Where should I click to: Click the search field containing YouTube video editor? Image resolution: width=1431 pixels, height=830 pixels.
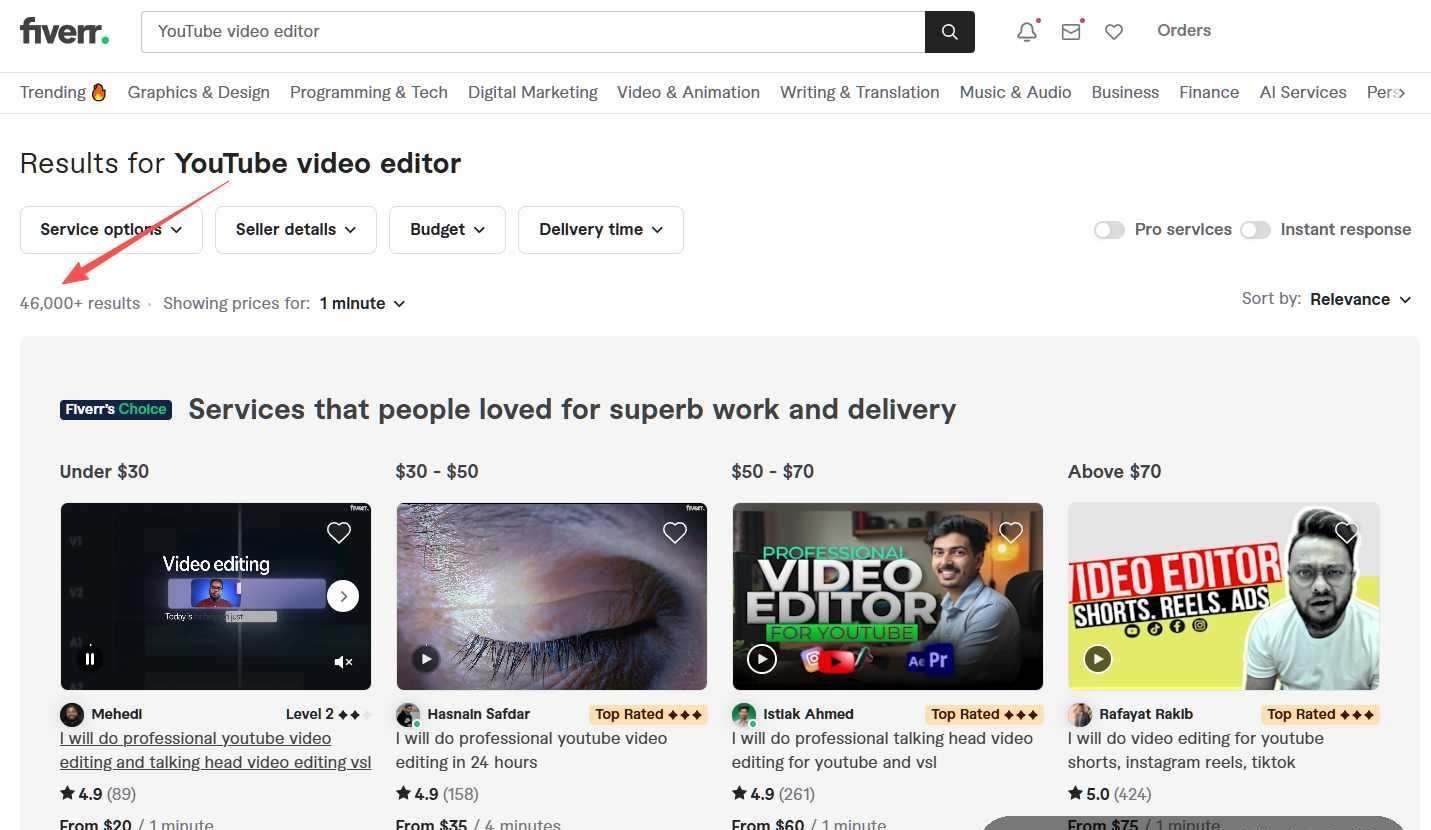[533, 32]
